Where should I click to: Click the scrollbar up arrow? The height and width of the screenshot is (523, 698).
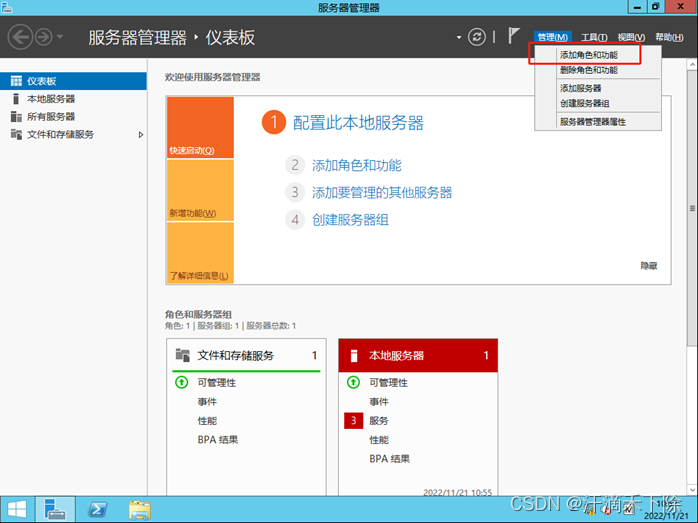click(692, 65)
